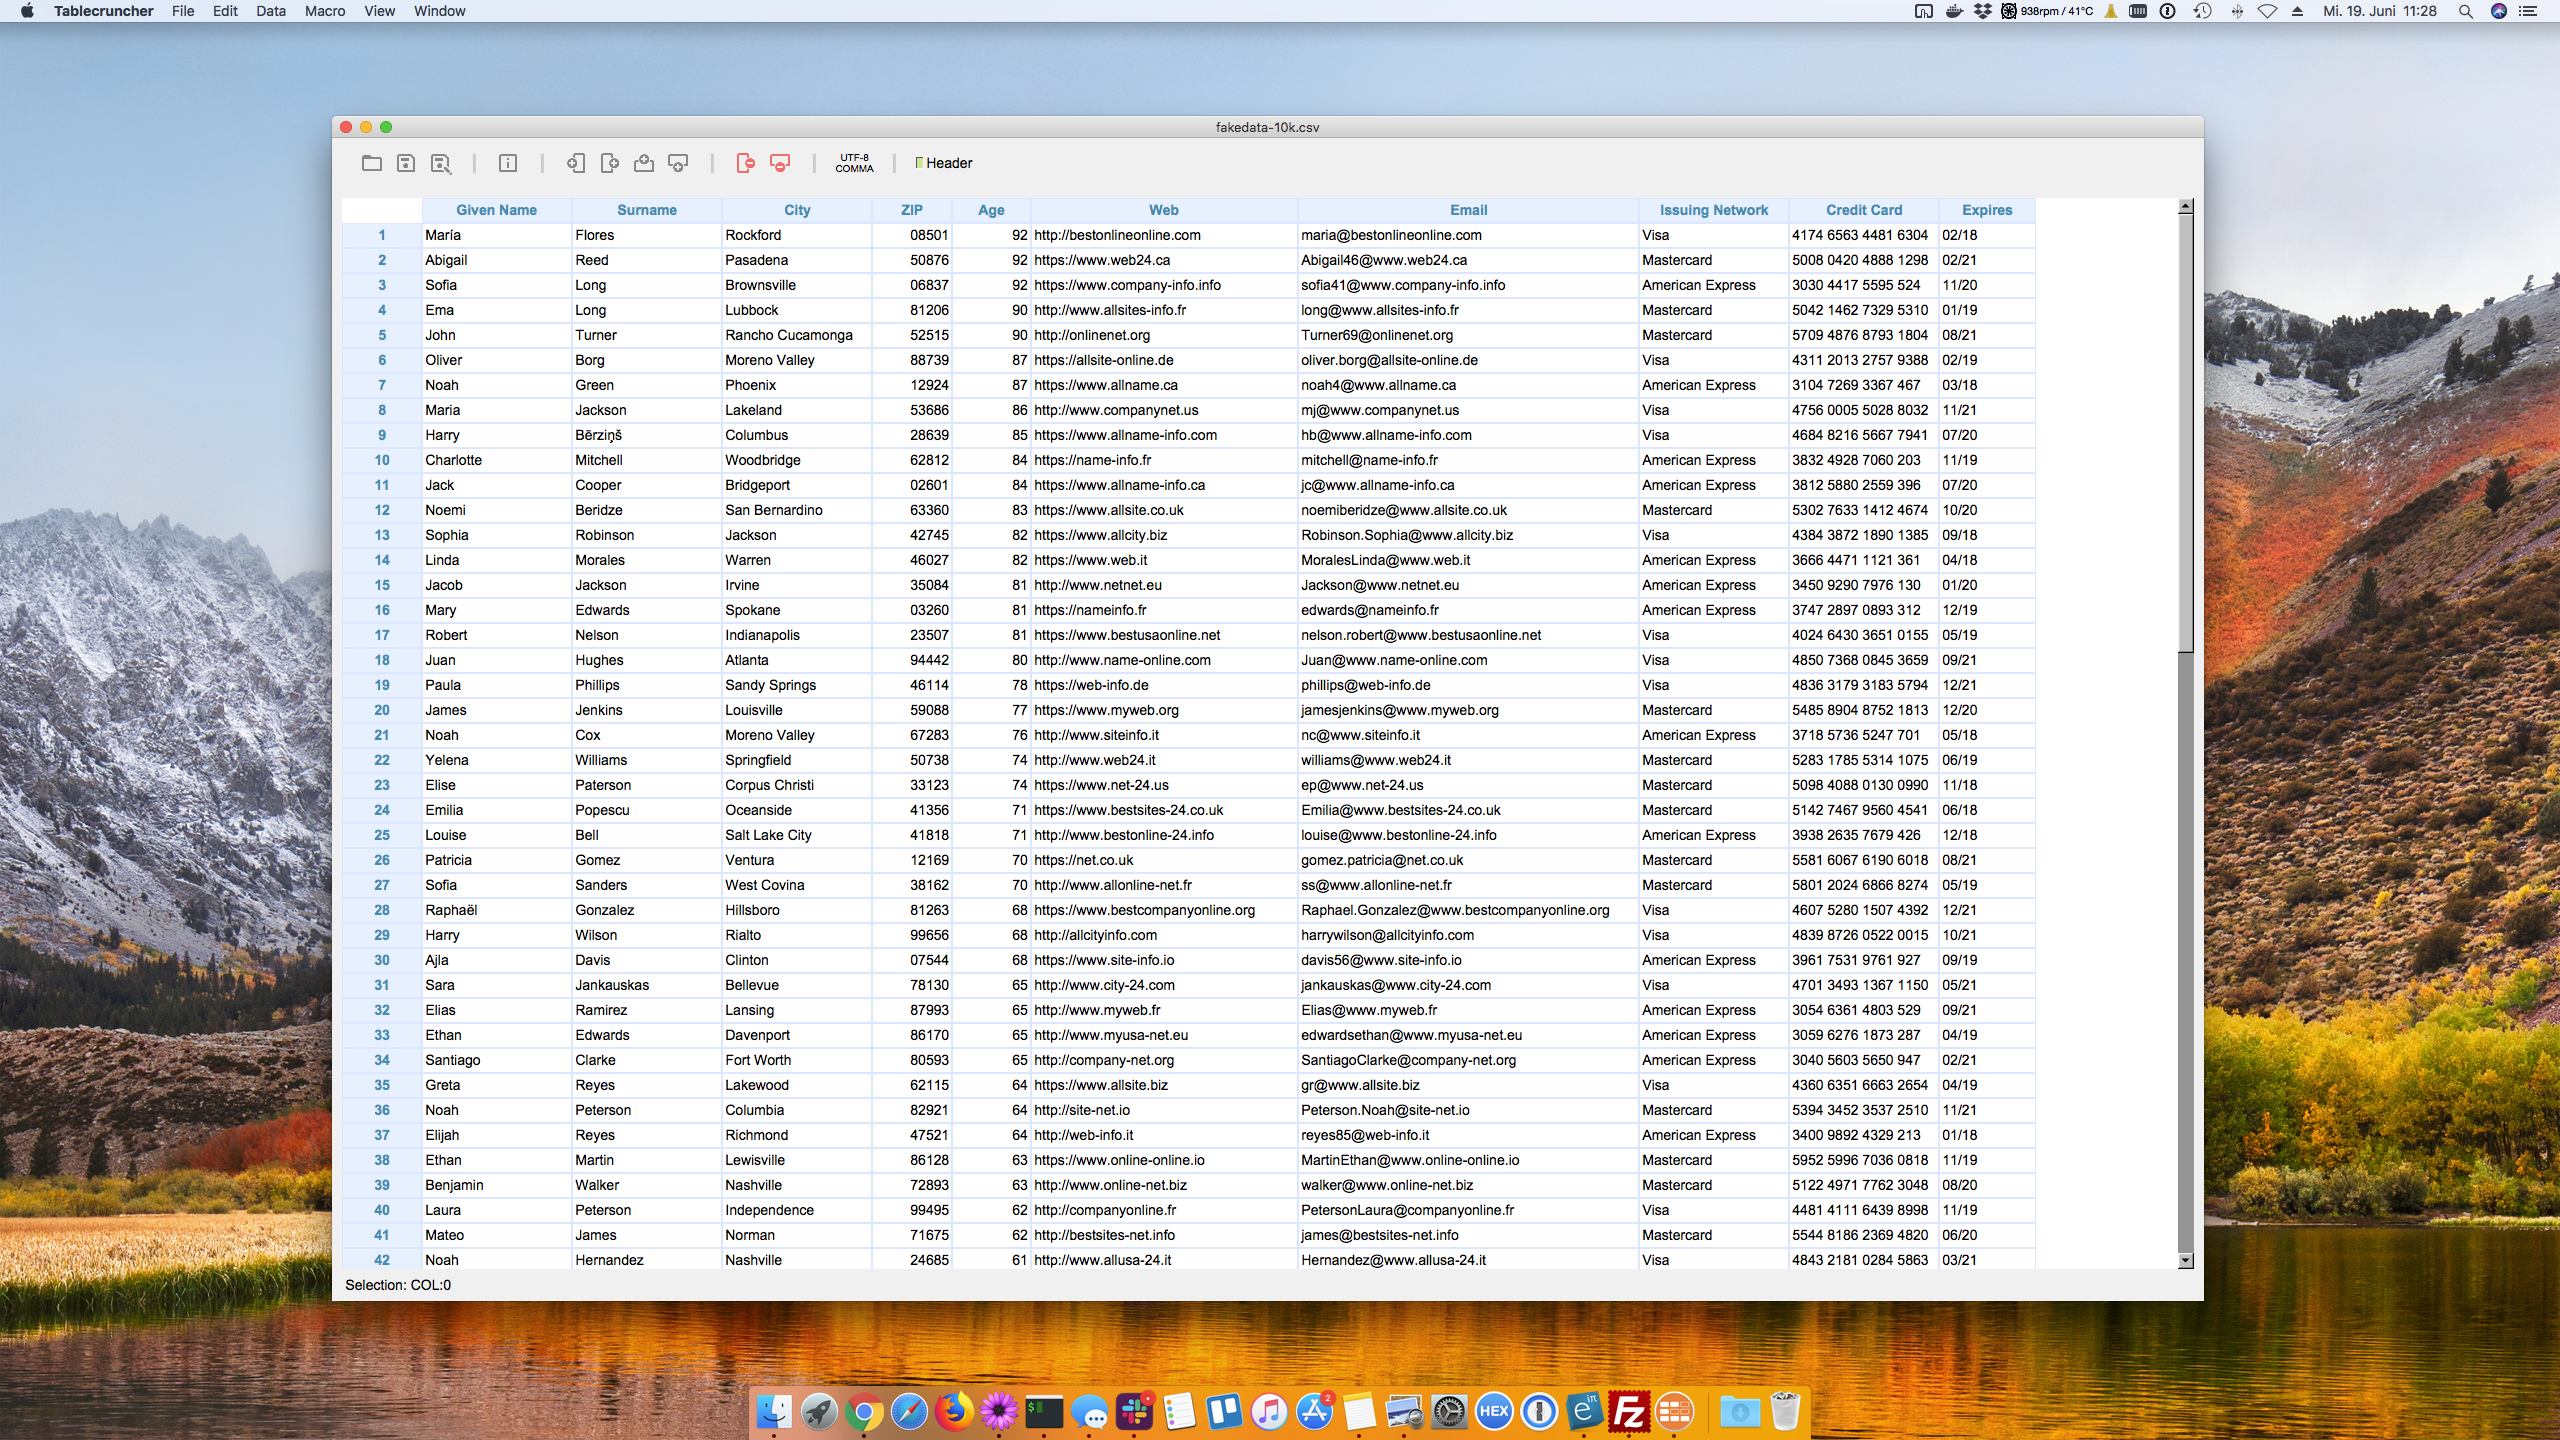Click the vertical scrollbar thumb
2560x1440 pixels.
[2186, 430]
